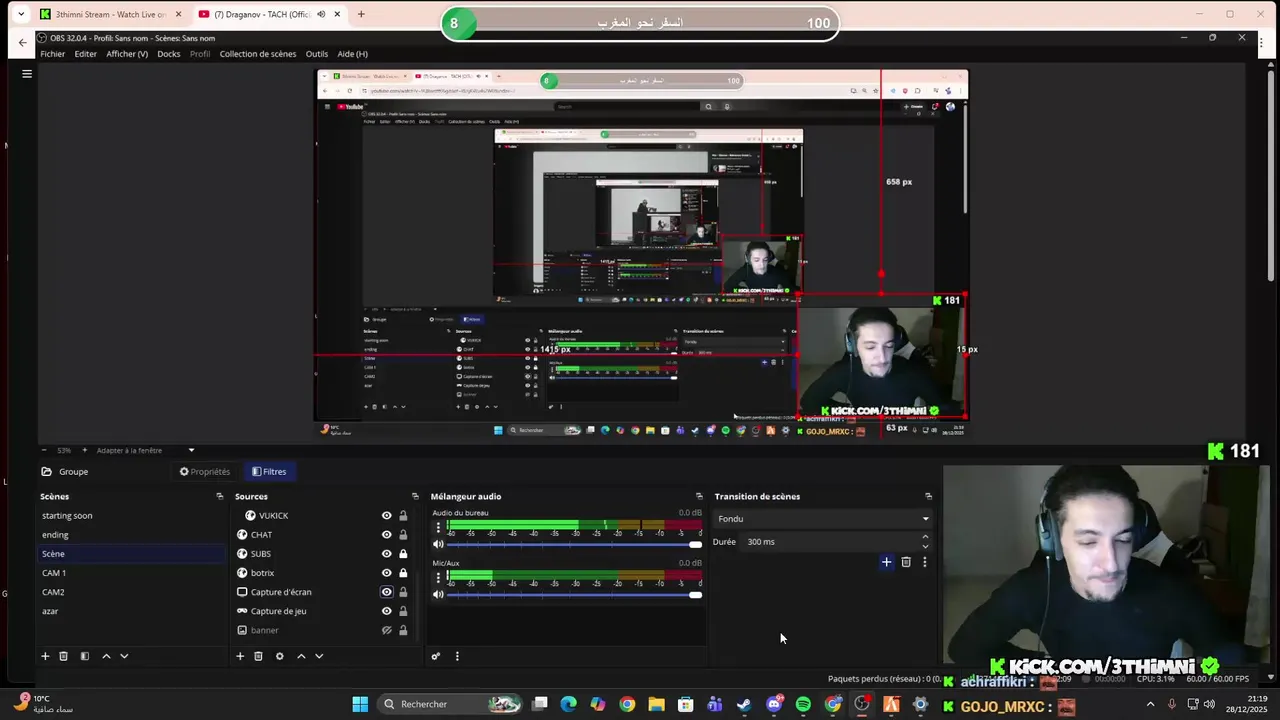Open Audio du bureau options dots

pos(437,526)
